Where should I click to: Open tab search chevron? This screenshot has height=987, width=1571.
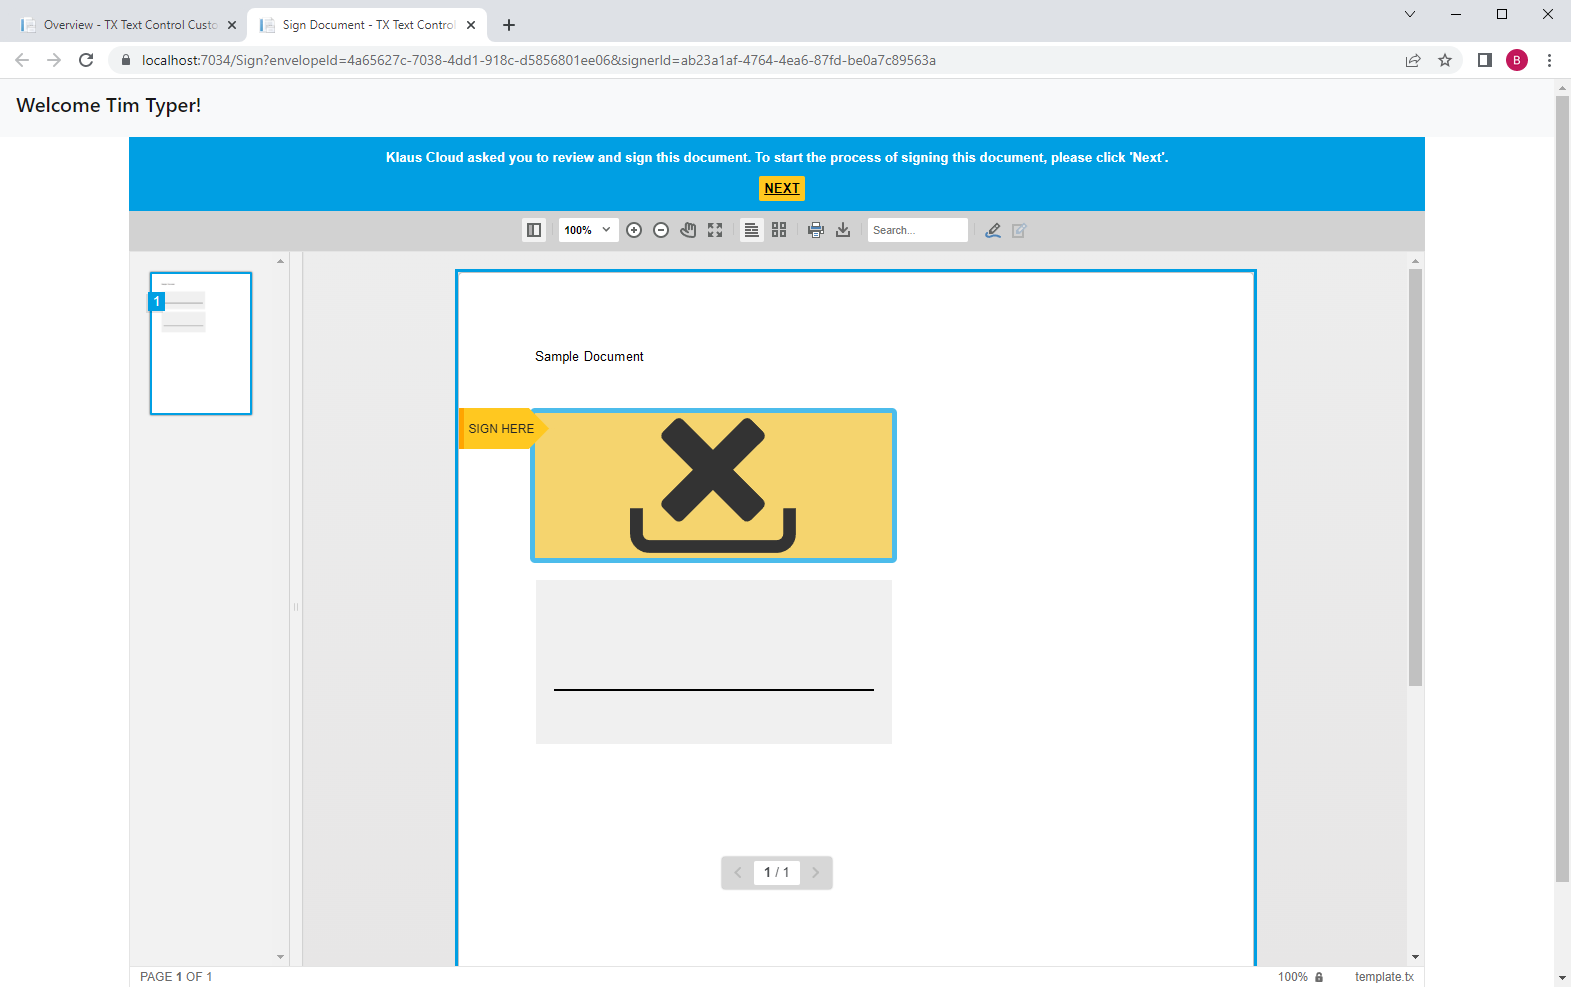point(1410,14)
